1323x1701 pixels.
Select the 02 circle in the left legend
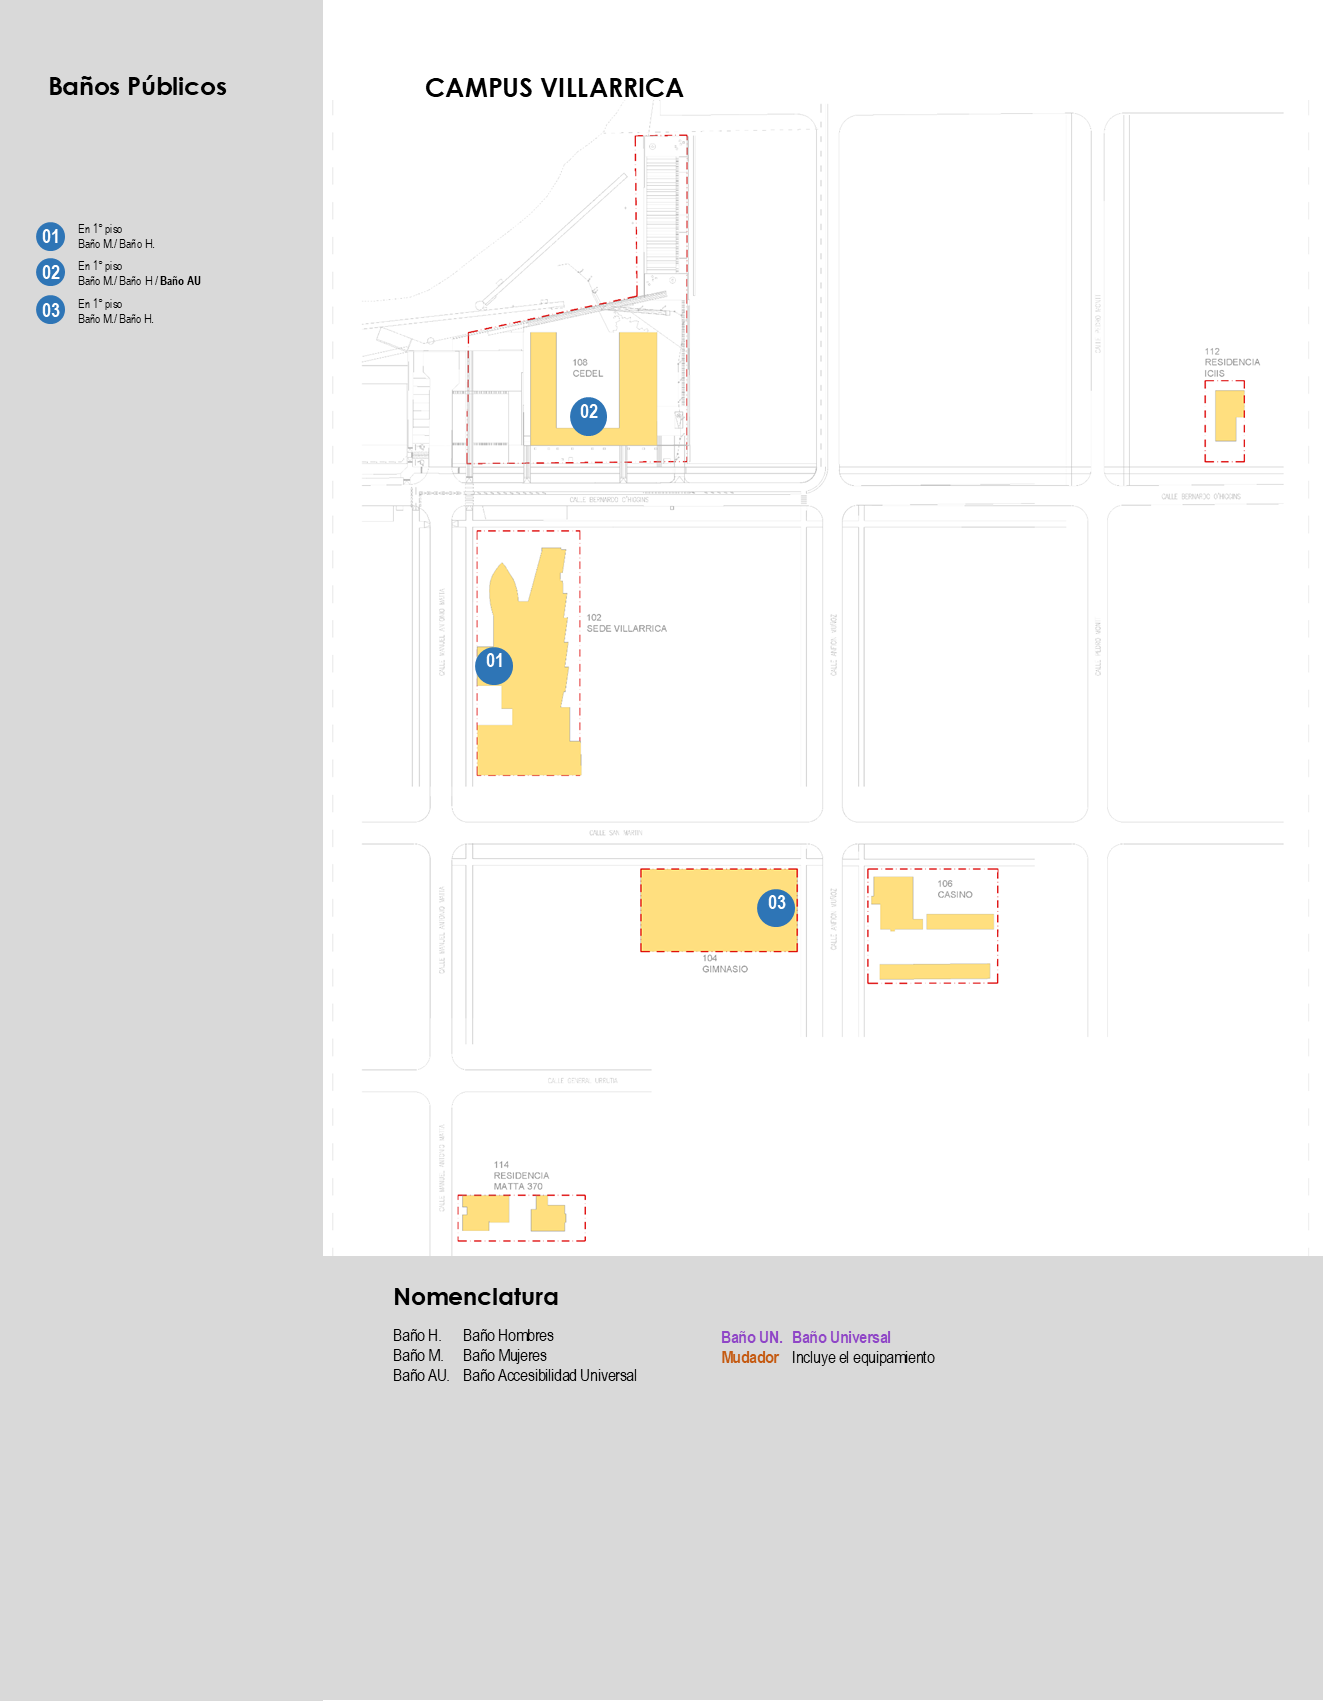pyautogui.click(x=51, y=273)
